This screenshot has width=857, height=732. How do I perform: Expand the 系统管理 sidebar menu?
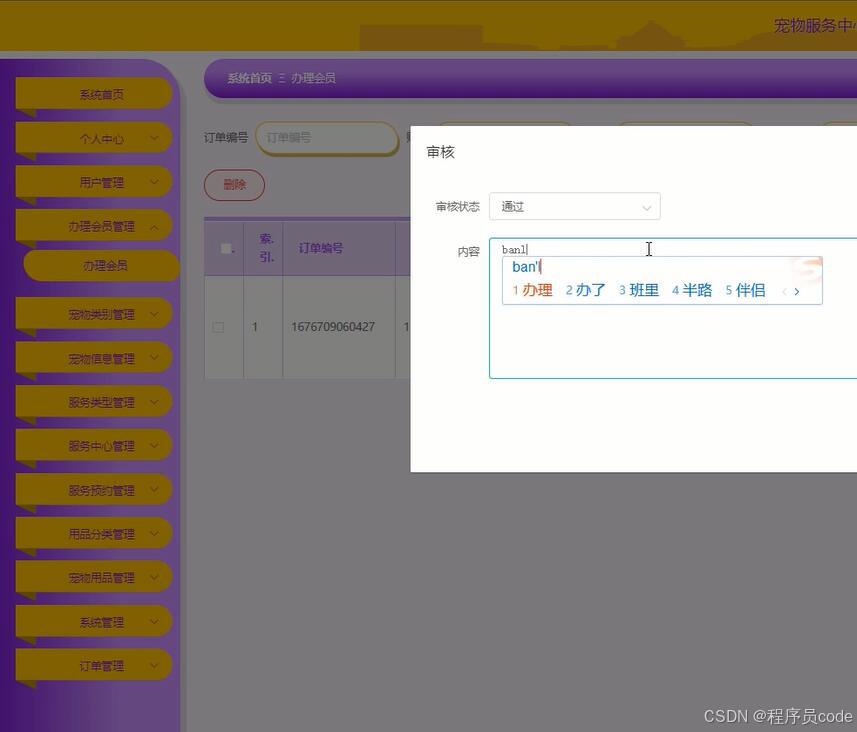(x=93, y=620)
